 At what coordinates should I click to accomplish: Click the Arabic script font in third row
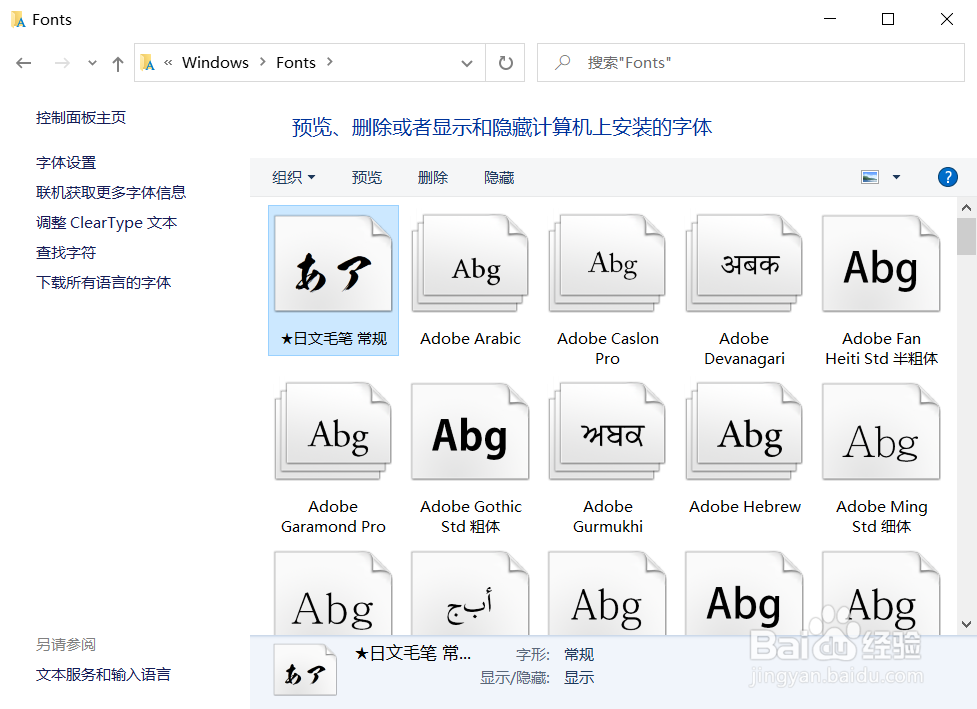(470, 593)
